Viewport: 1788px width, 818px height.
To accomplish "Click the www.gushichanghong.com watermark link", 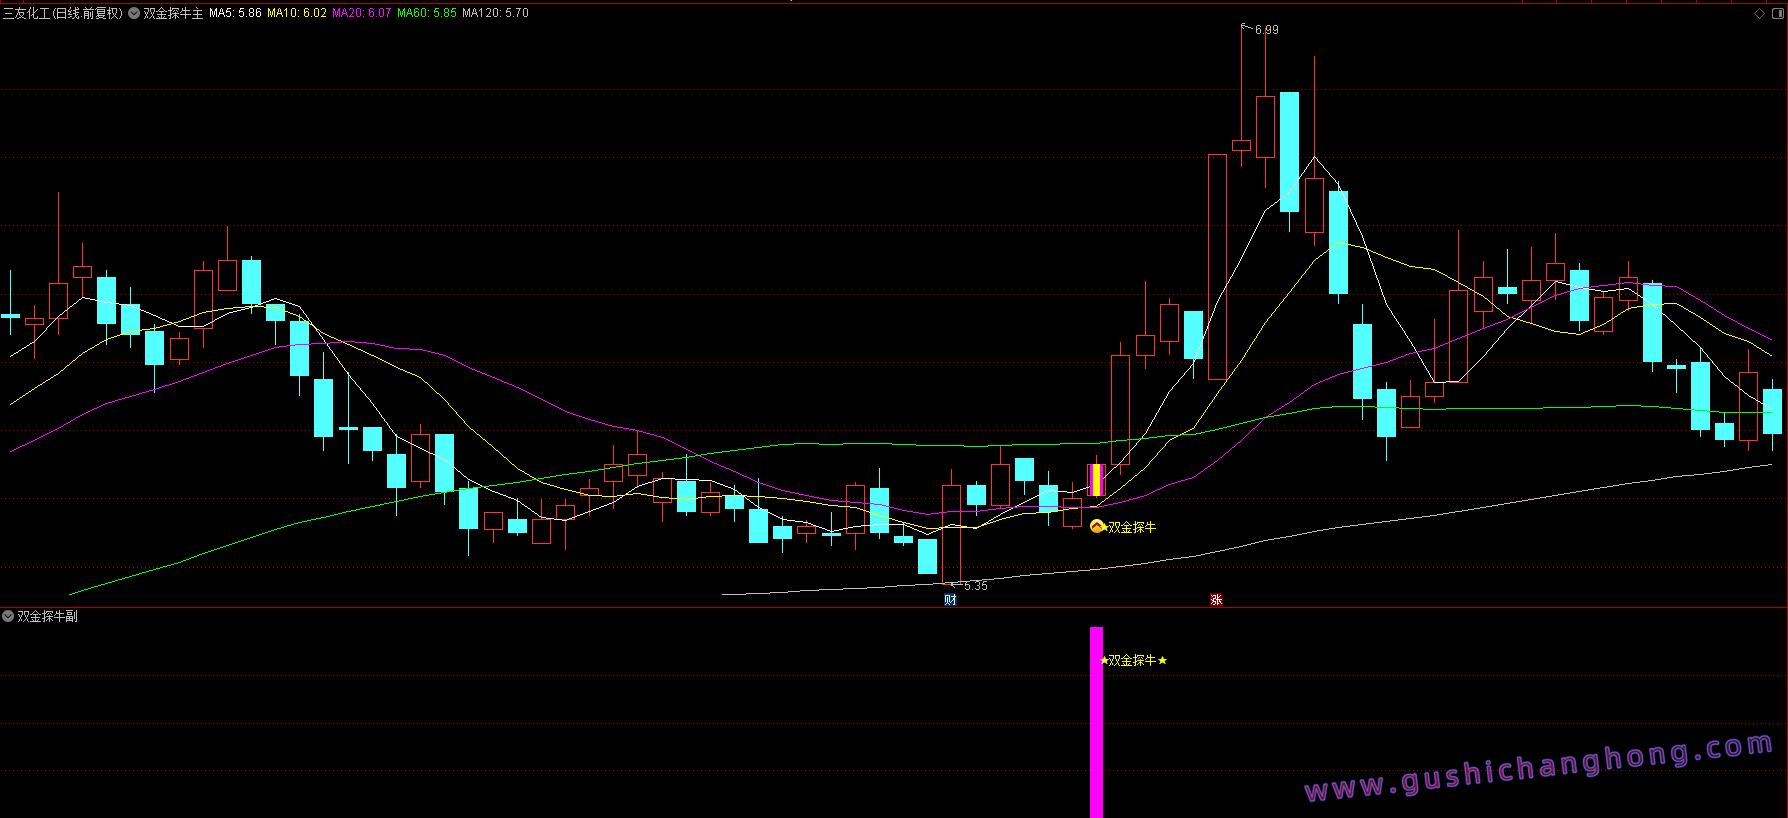I will (1538, 768).
